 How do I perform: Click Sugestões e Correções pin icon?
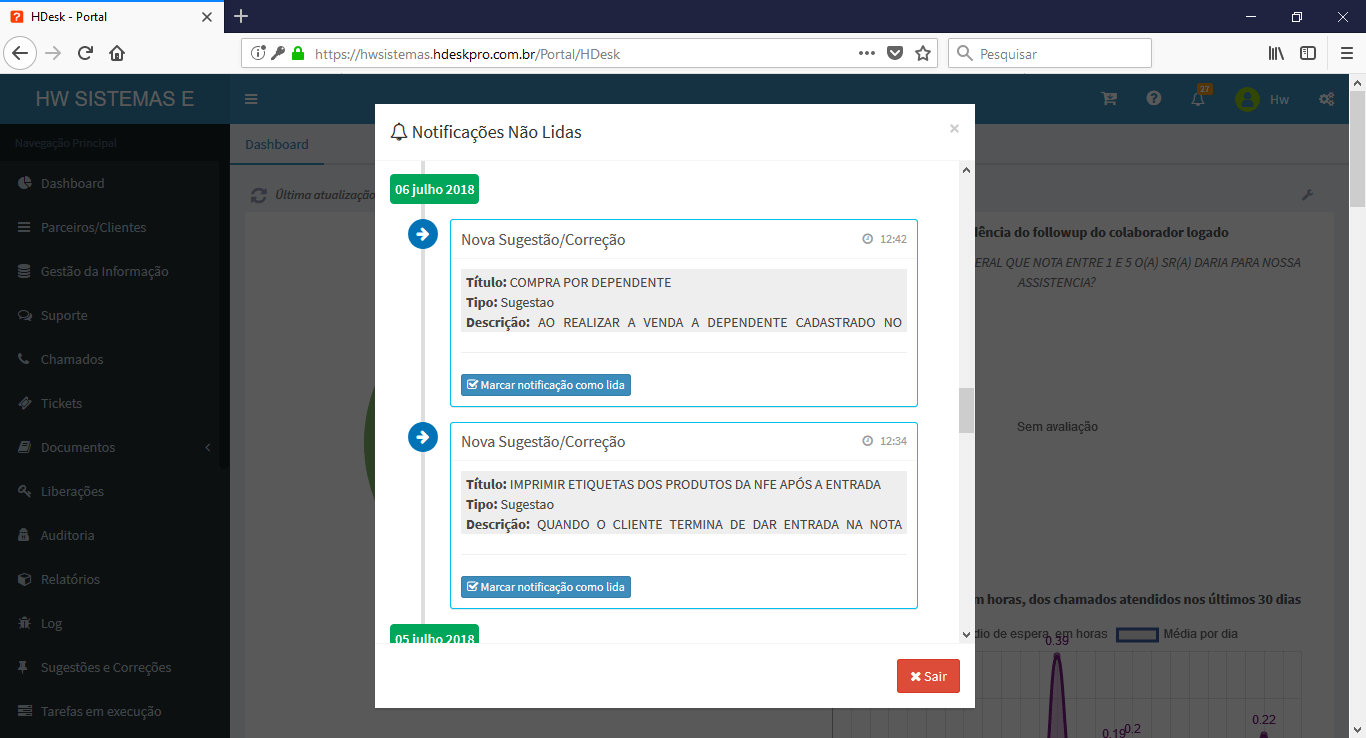click(24, 667)
